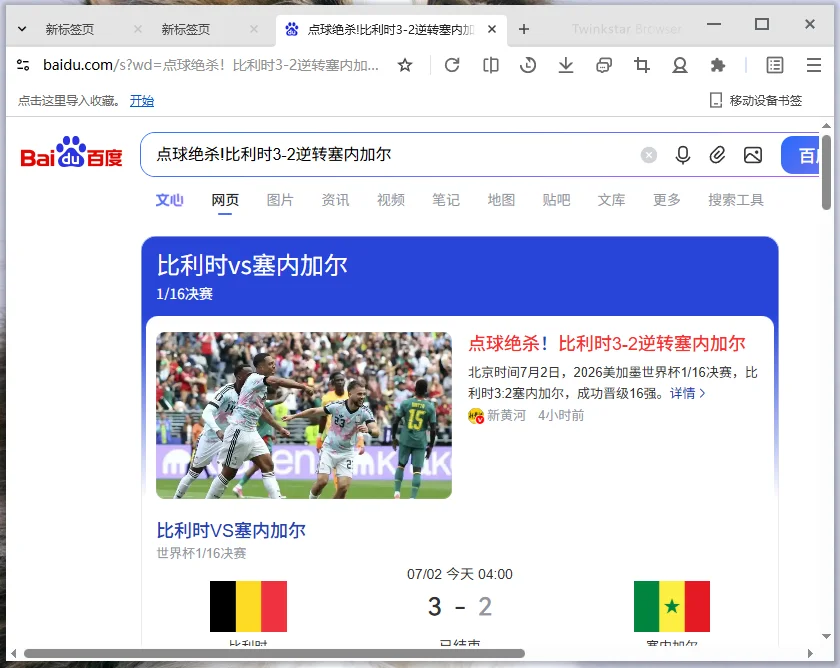
Task: Switch to the 图片 search tab
Action: click(x=280, y=200)
